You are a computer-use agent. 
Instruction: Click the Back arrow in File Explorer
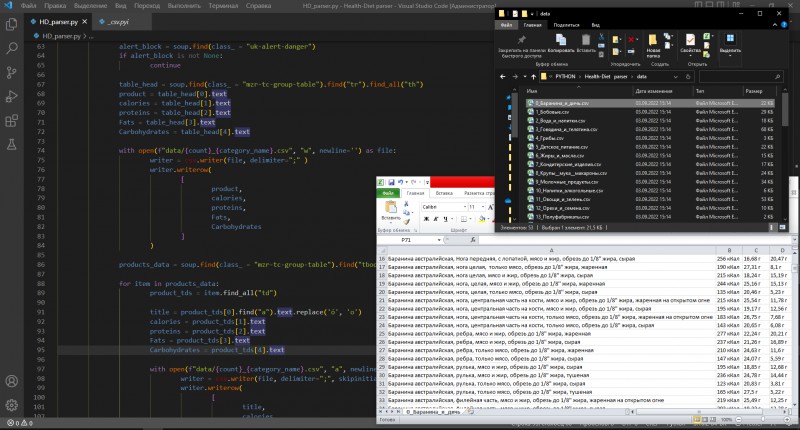(503, 77)
